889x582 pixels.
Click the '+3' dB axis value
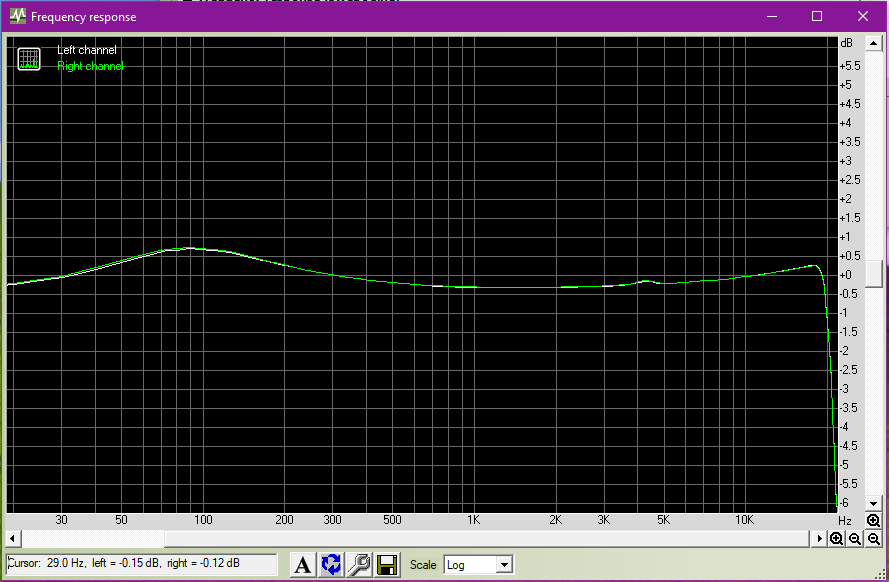tap(846, 161)
